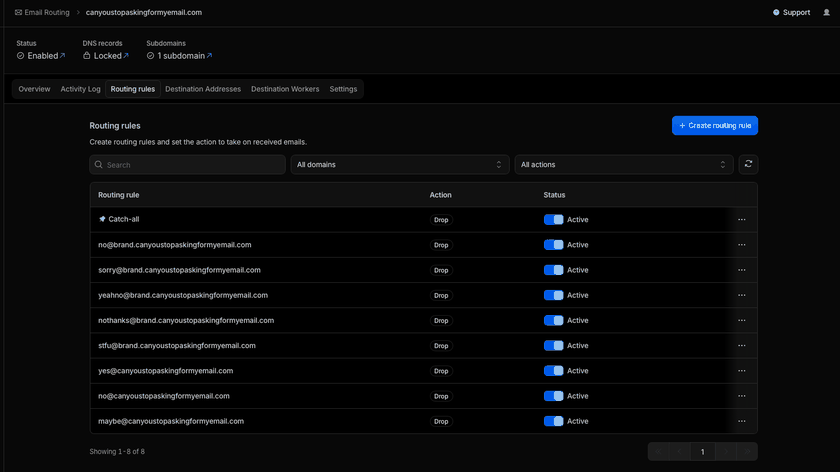The height and width of the screenshot is (472, 840).
Task: Open more options for yeahno@brand rule
Action: pos(741,295)
